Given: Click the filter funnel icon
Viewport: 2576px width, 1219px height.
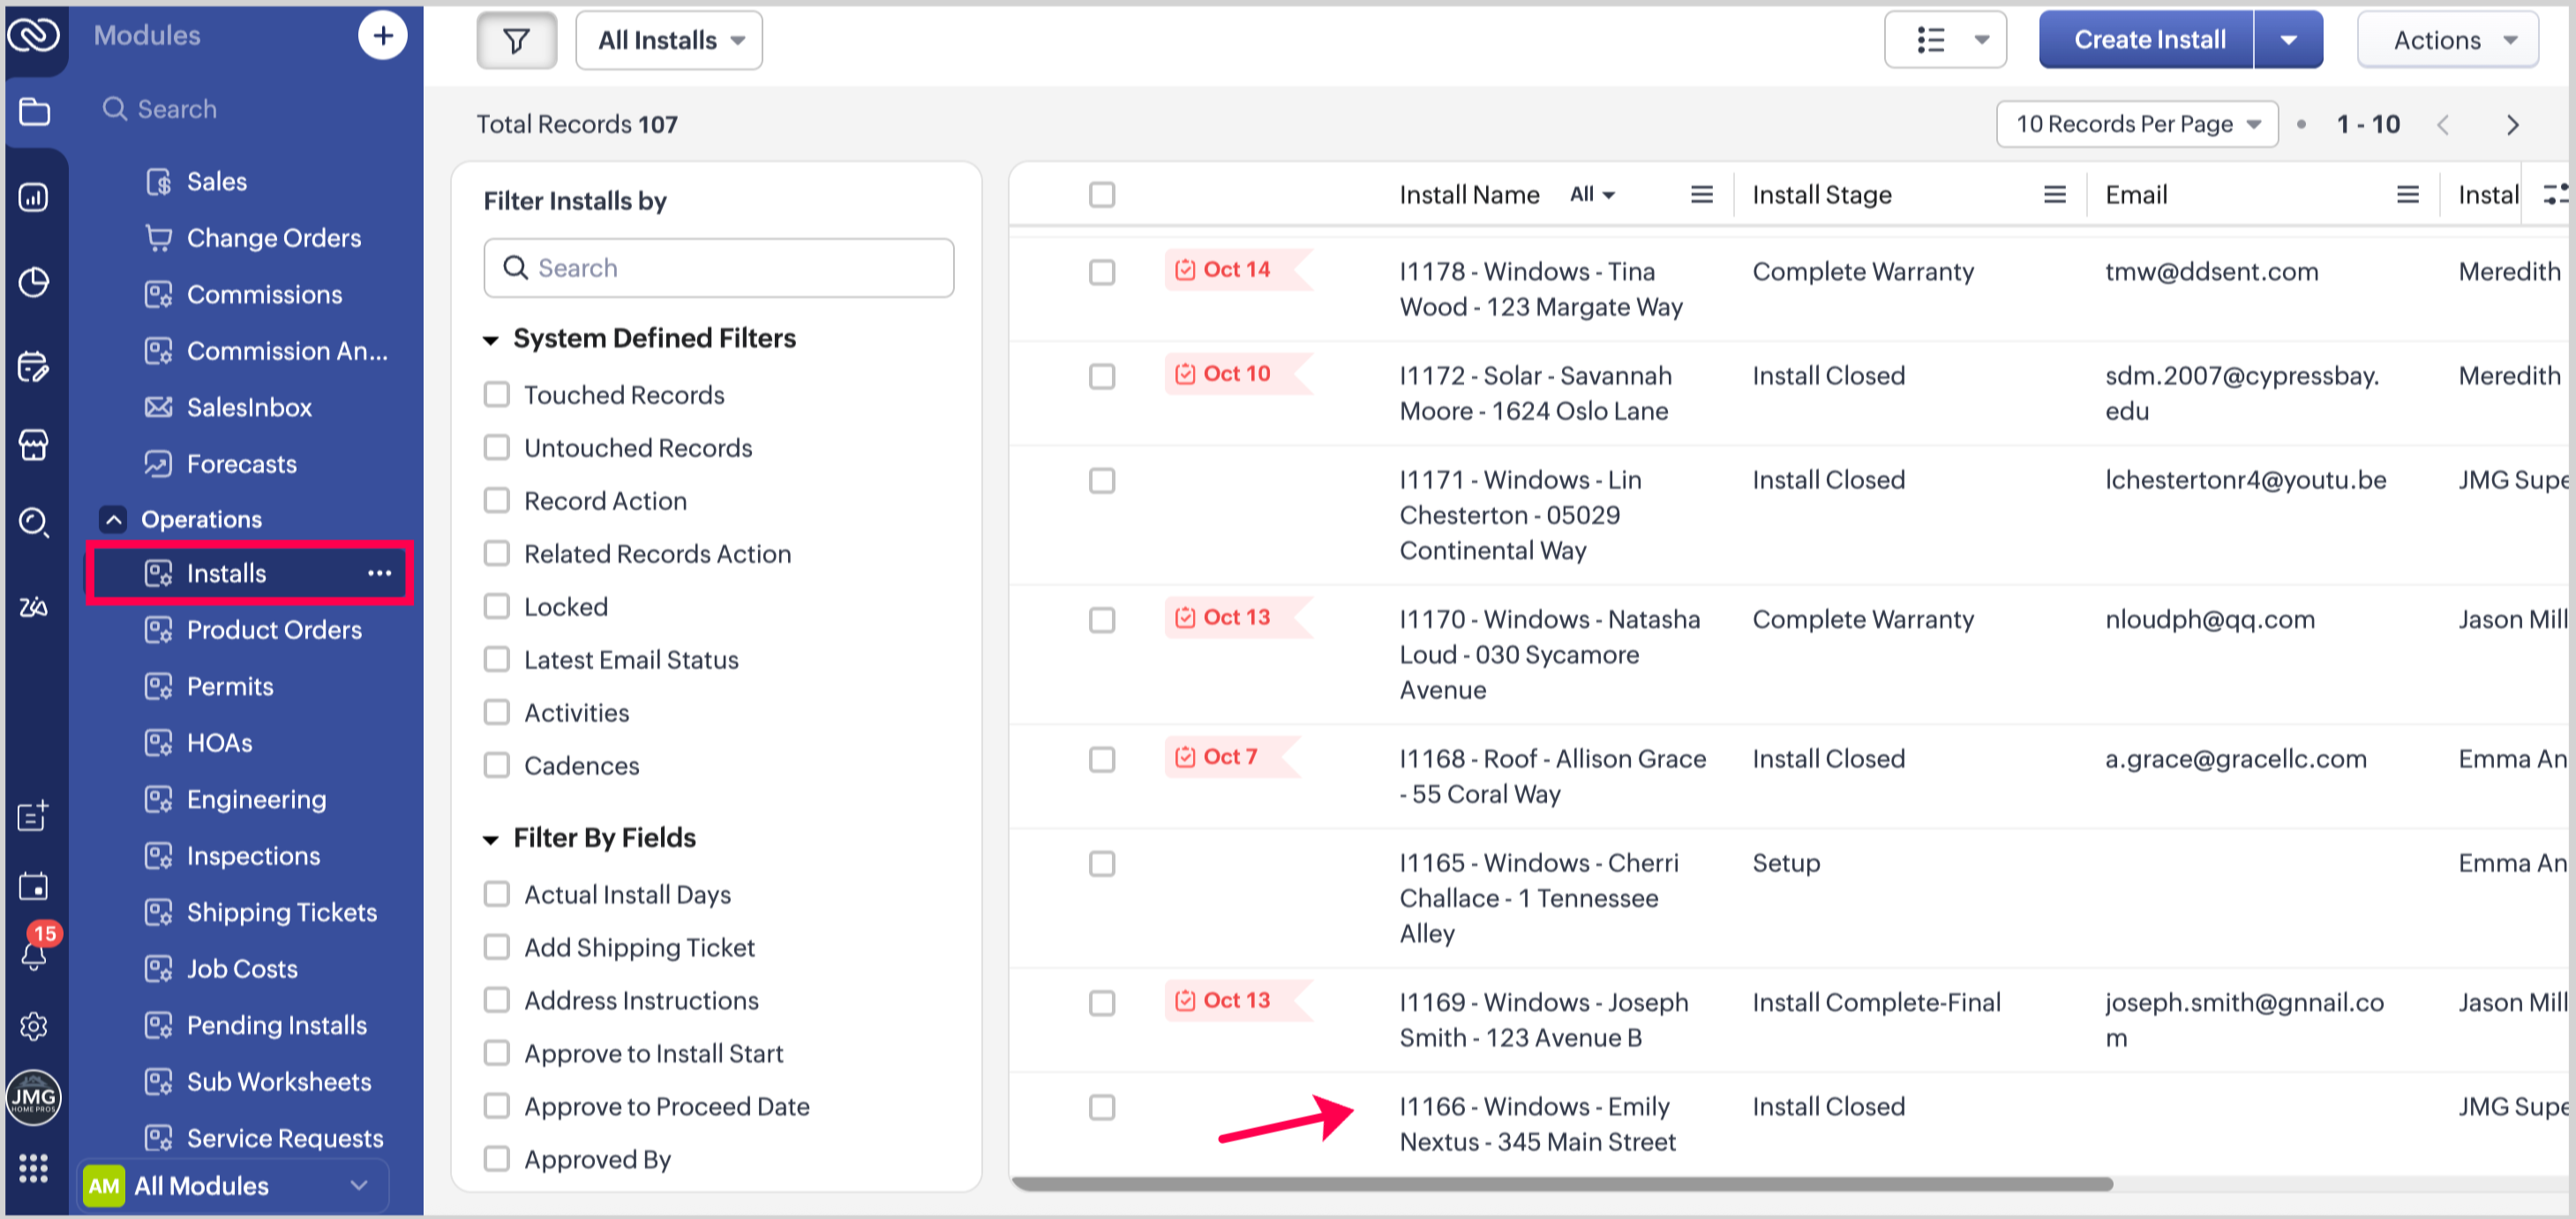Looking at the screenshot, I should pyautogui.click(x=516, y=41).
